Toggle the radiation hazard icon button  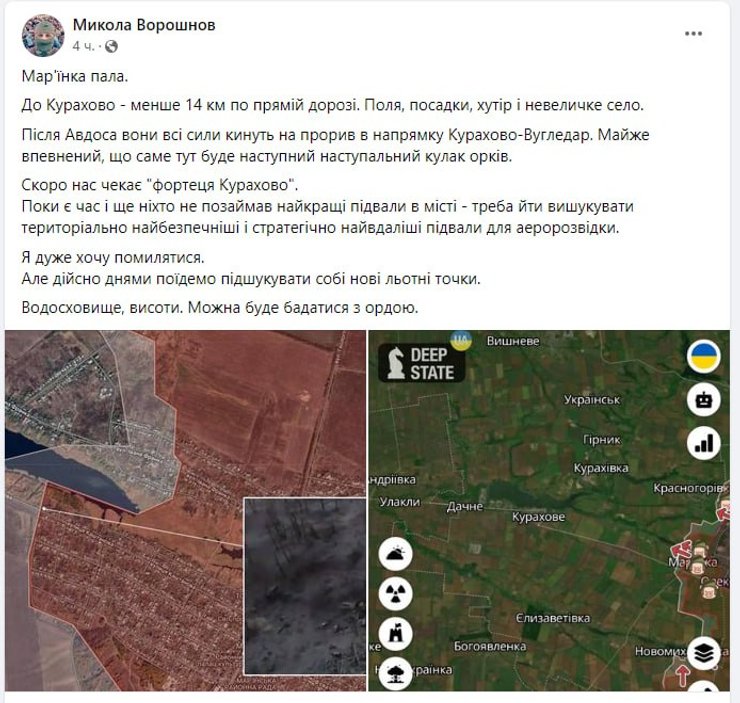[395, 594]
